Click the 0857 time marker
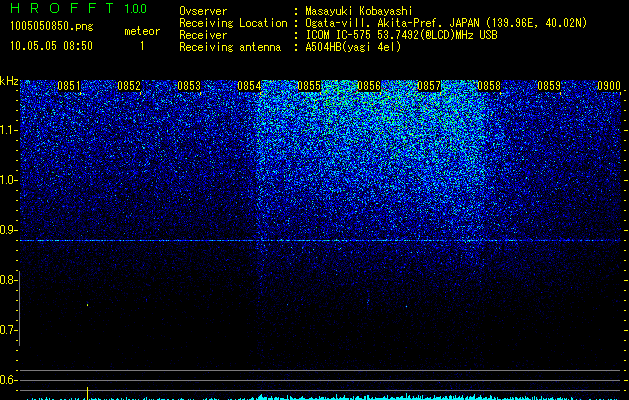 (x=429, y=86)
